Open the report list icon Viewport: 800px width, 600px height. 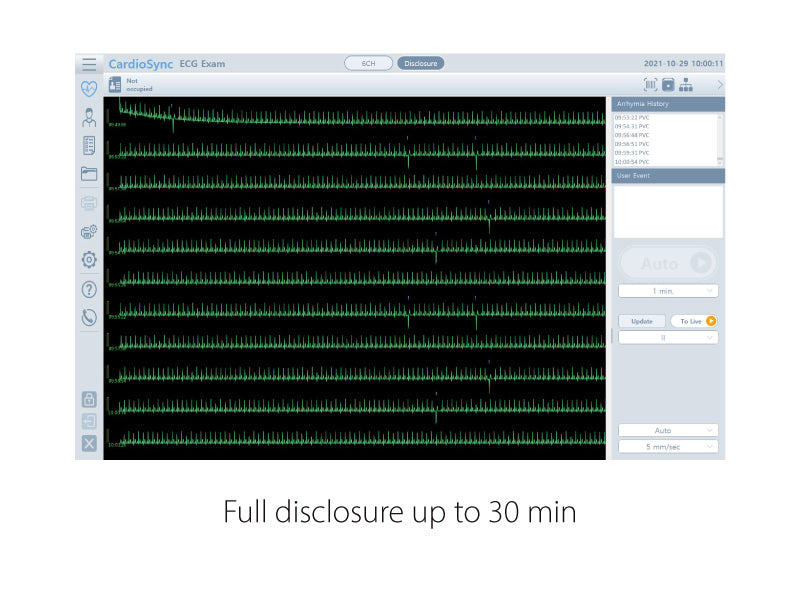89,145
